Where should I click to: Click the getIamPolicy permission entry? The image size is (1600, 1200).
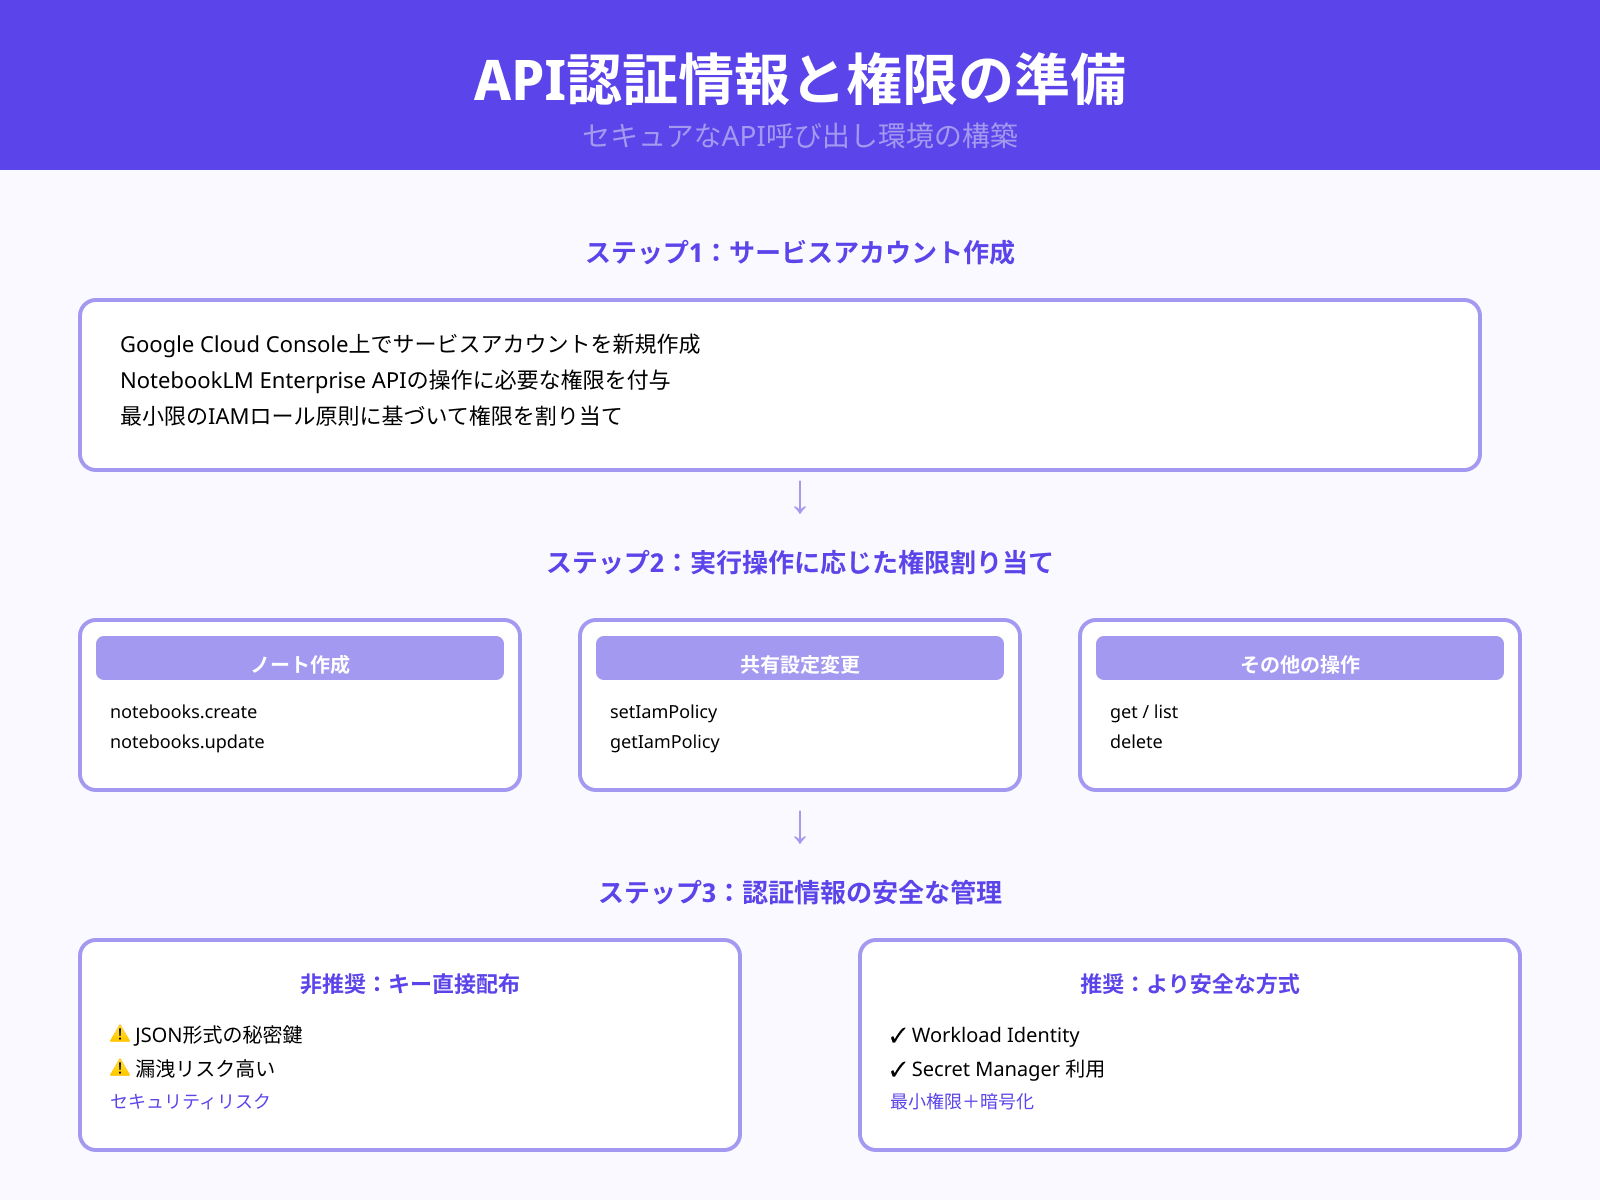665,742
